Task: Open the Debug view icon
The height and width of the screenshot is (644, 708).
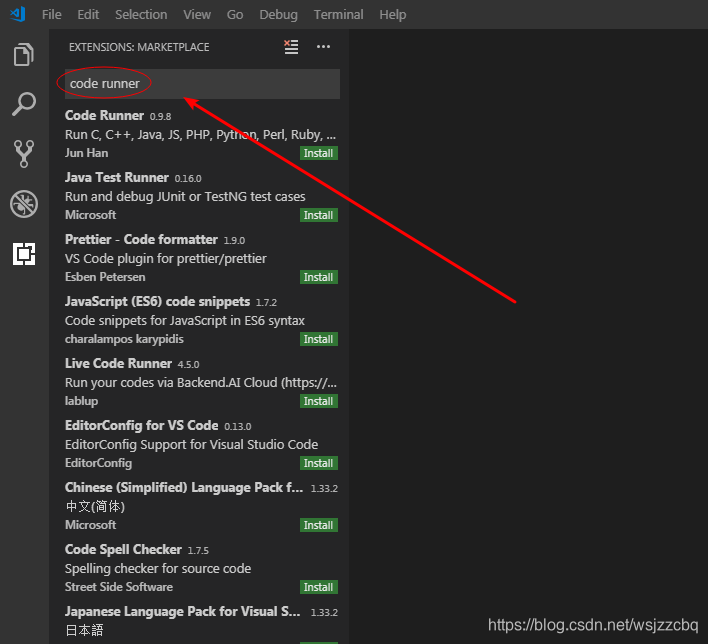Action: click(x=23, y=204)
